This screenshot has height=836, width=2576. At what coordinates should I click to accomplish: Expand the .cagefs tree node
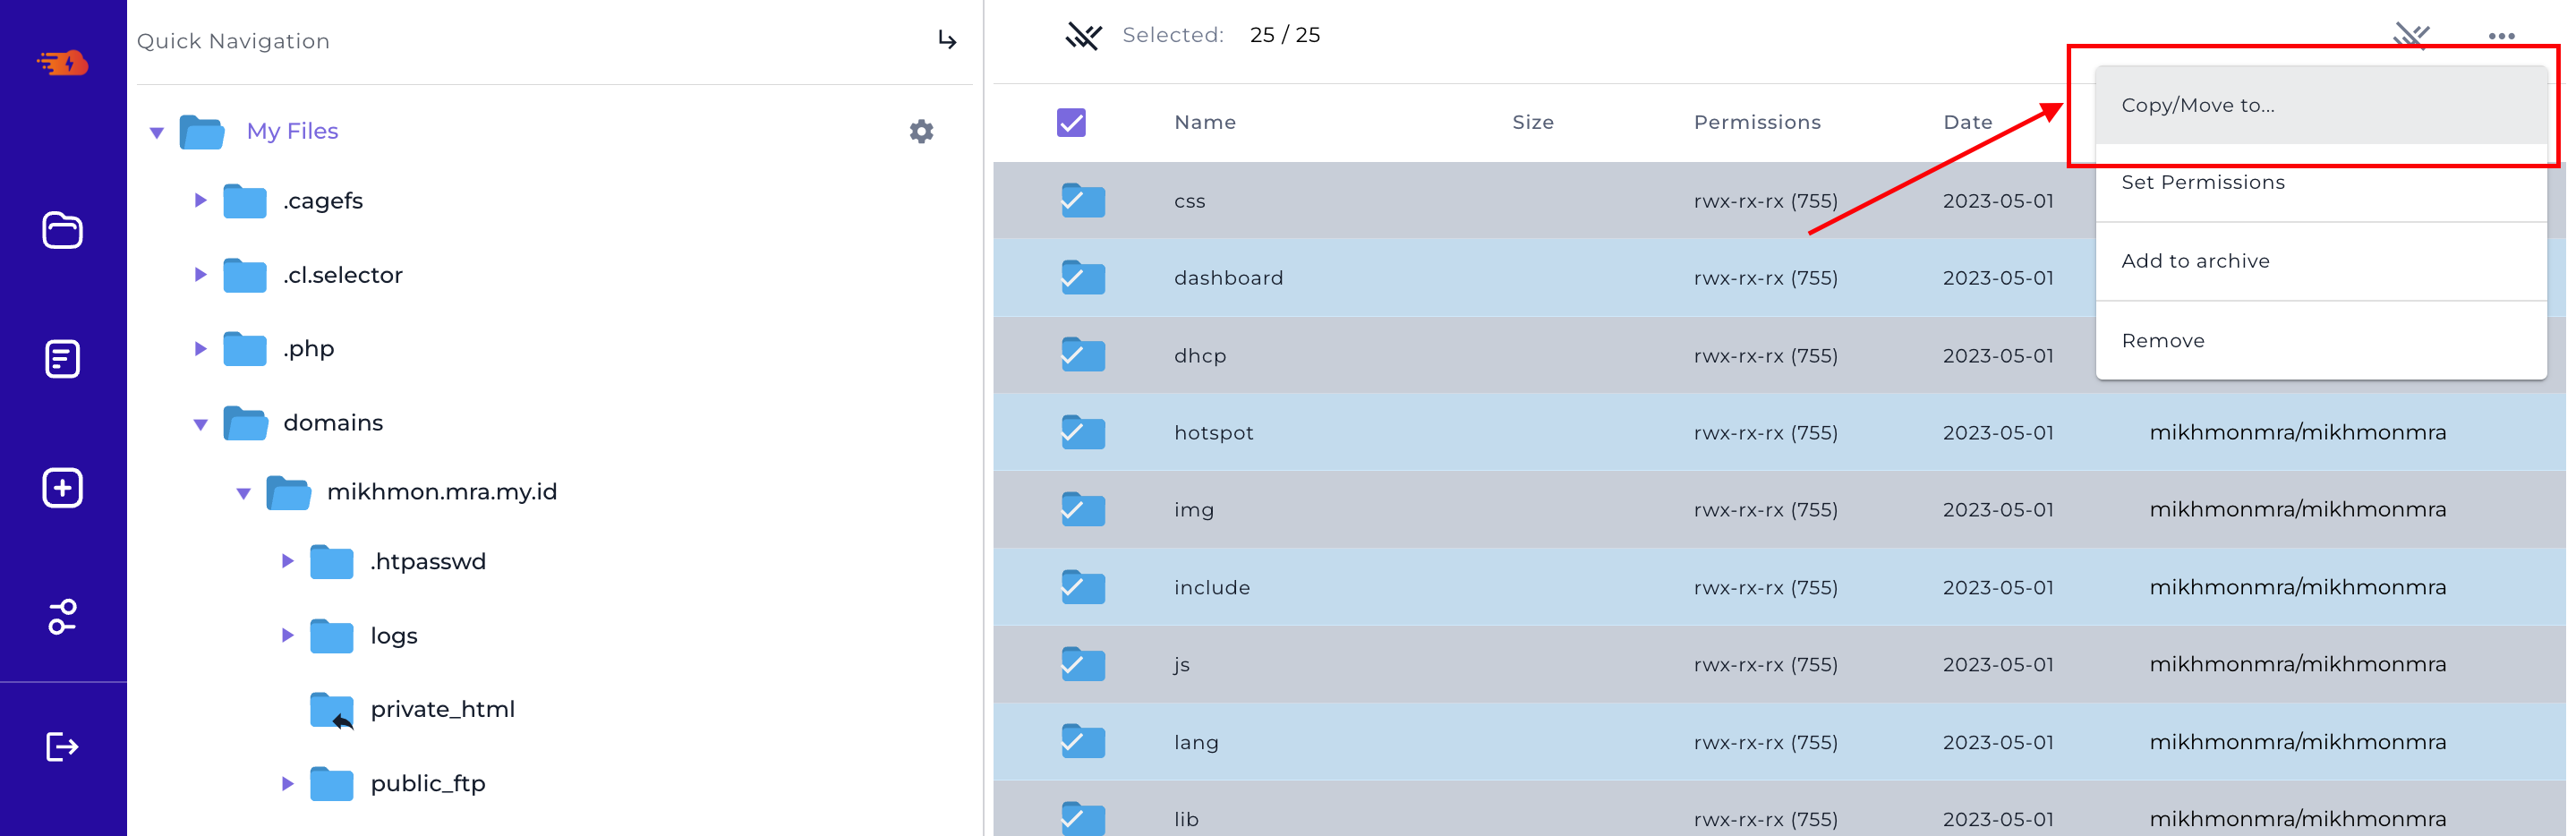click(200, 201)
